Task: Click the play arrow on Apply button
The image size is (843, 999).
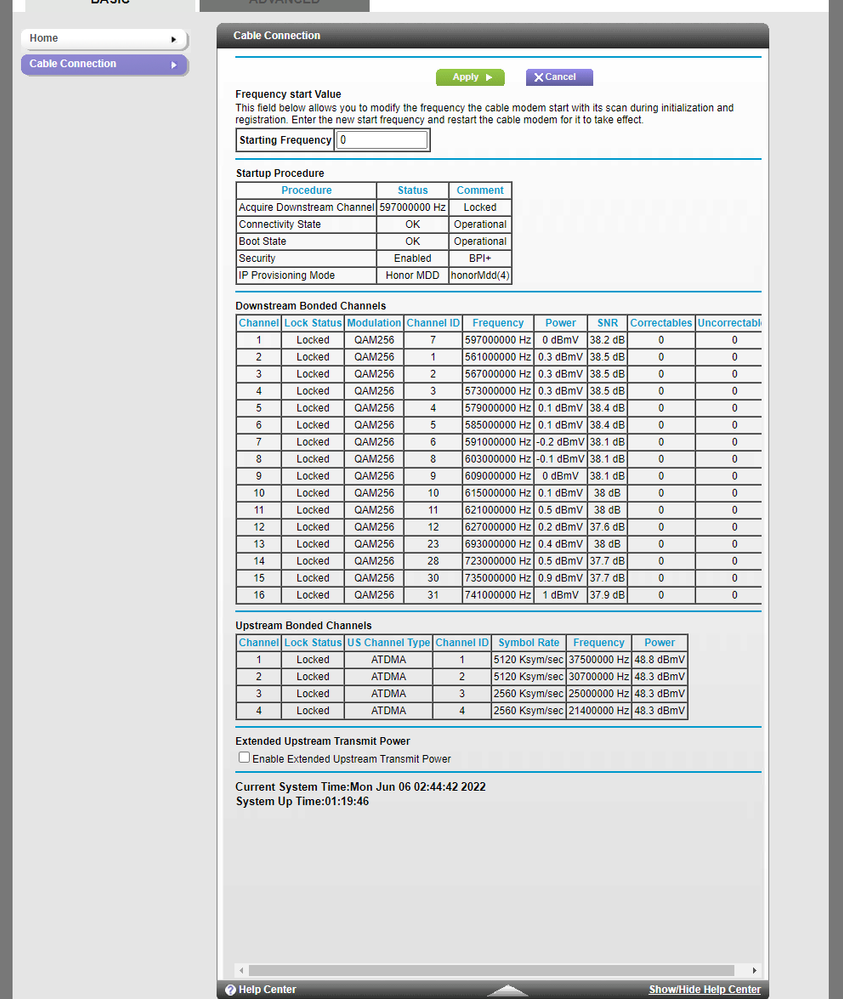Action: [489, 77]
